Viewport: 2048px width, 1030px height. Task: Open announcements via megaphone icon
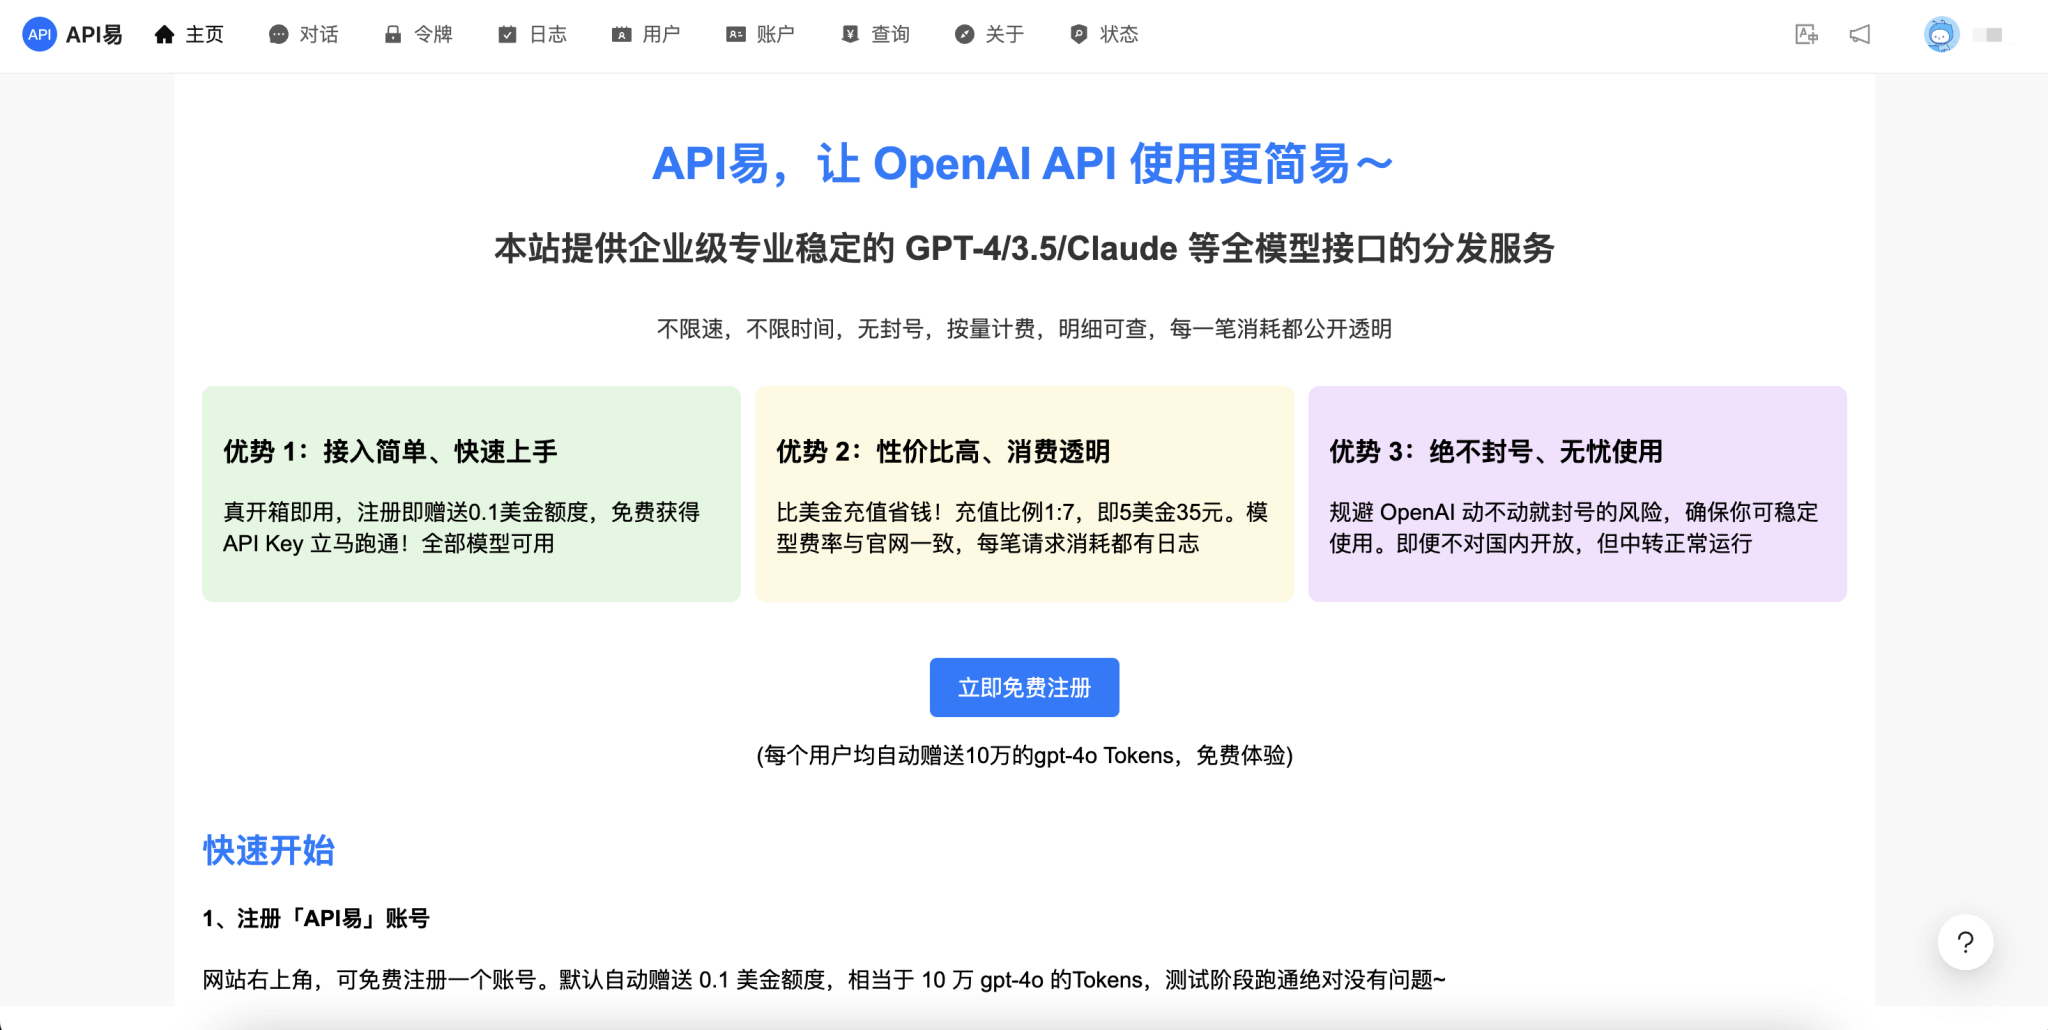[1860, 33]
